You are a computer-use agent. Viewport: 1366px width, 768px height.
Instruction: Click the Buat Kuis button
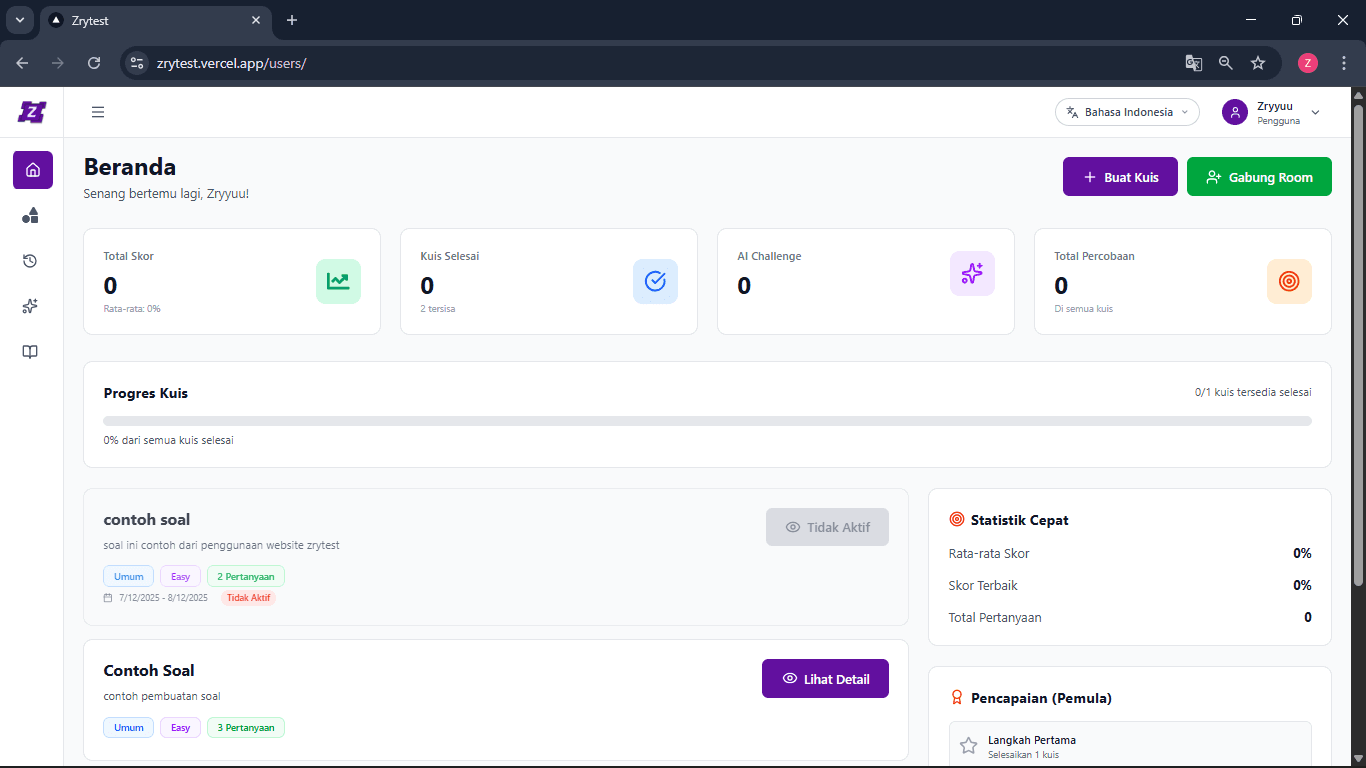click(1120, 177)
